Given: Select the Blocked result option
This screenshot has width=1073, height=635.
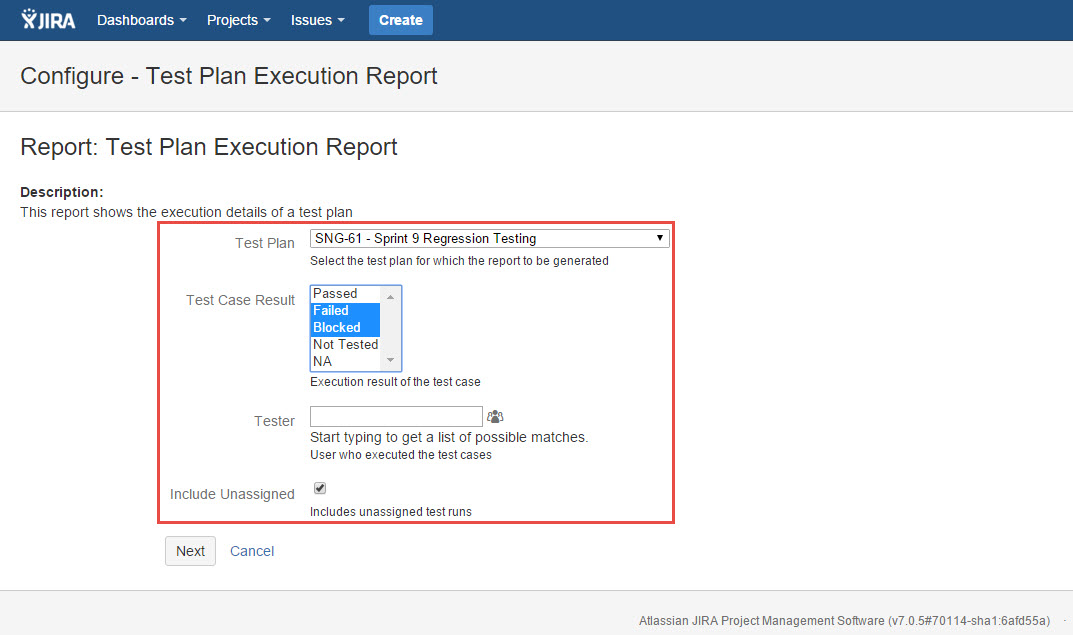Looking at the screenshot, I should (345, 328).
